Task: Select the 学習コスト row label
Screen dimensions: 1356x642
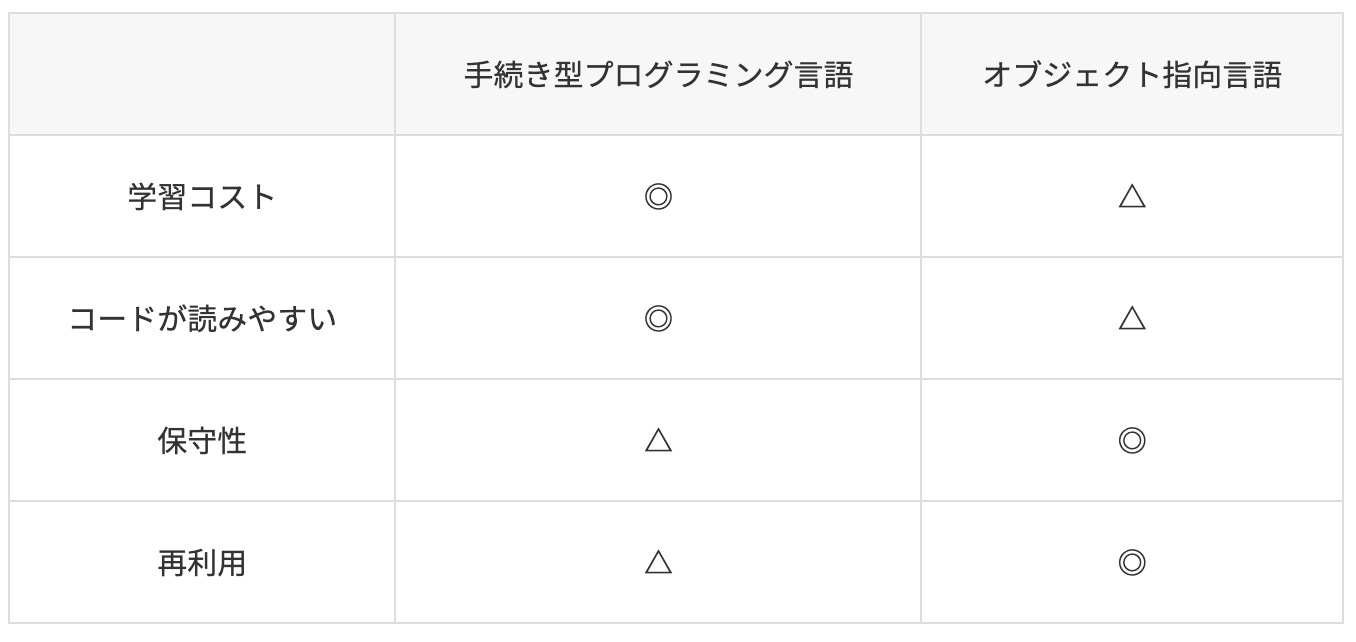Action: tap(202, 197)
